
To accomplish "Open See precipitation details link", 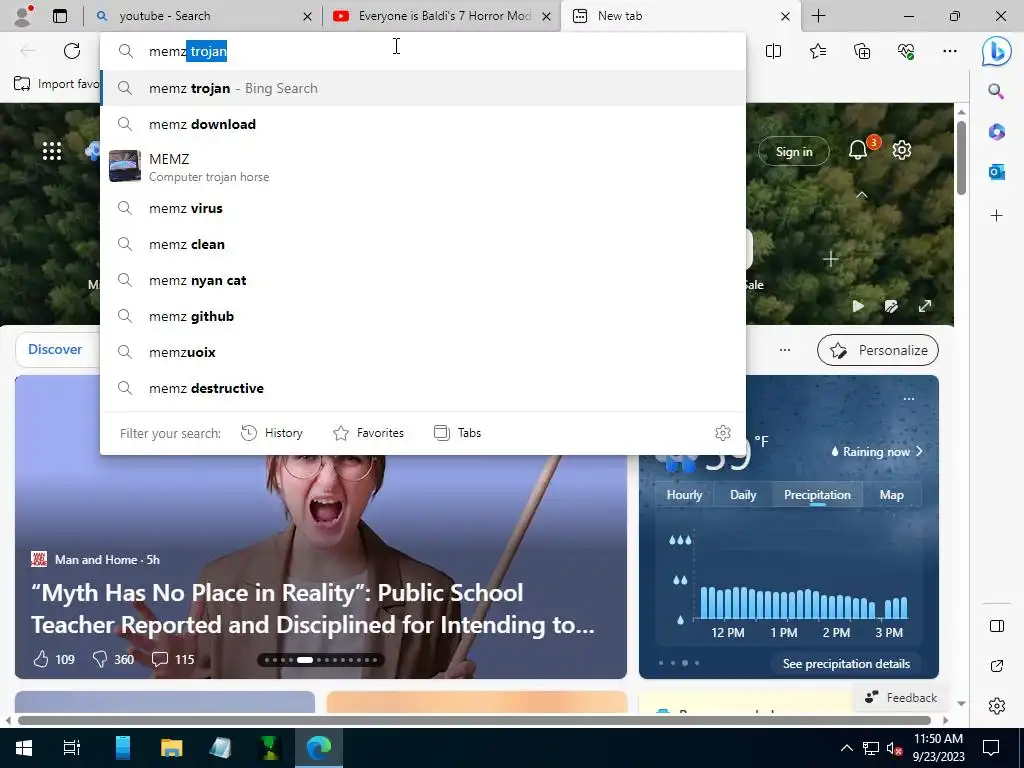I will (x=846, y=664).
